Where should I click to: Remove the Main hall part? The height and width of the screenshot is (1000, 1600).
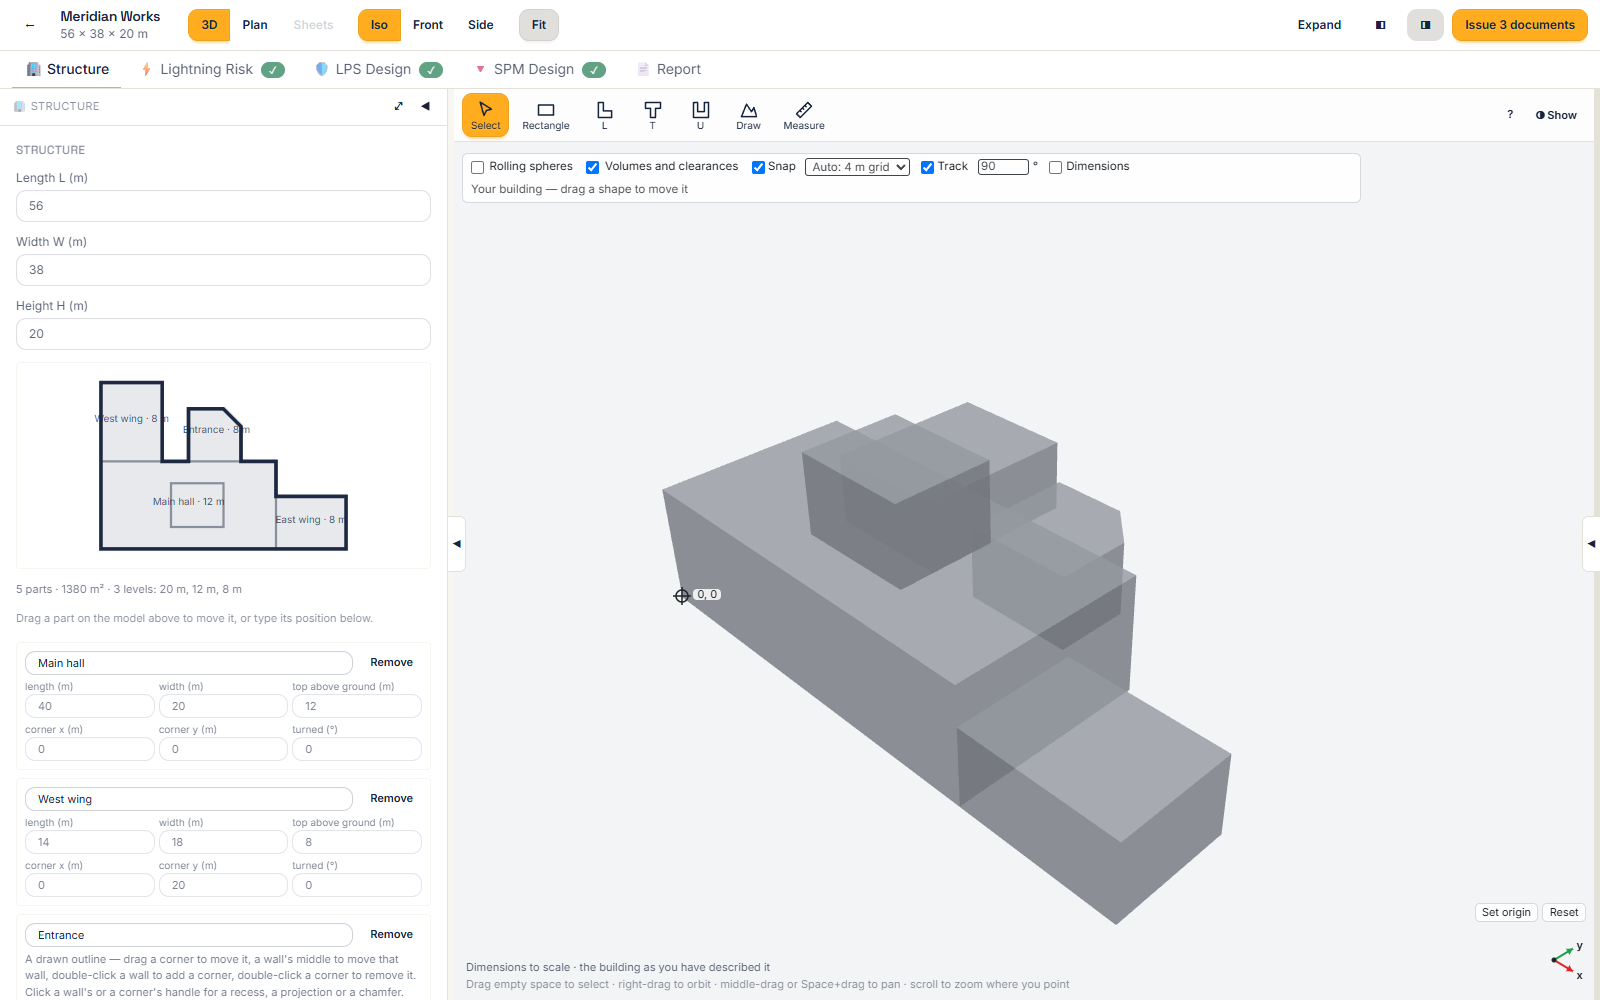(391, 663)
